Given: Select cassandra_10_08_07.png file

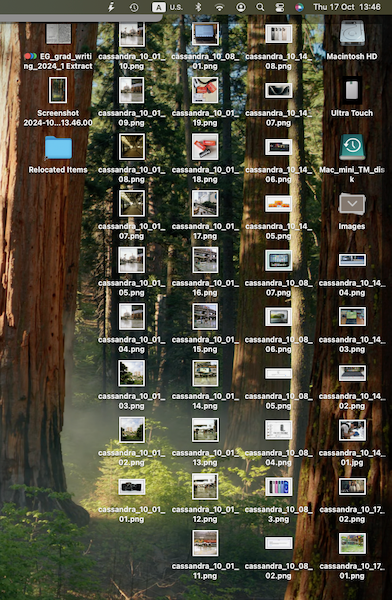Looking at the screenshot, I should coord(278,260).
